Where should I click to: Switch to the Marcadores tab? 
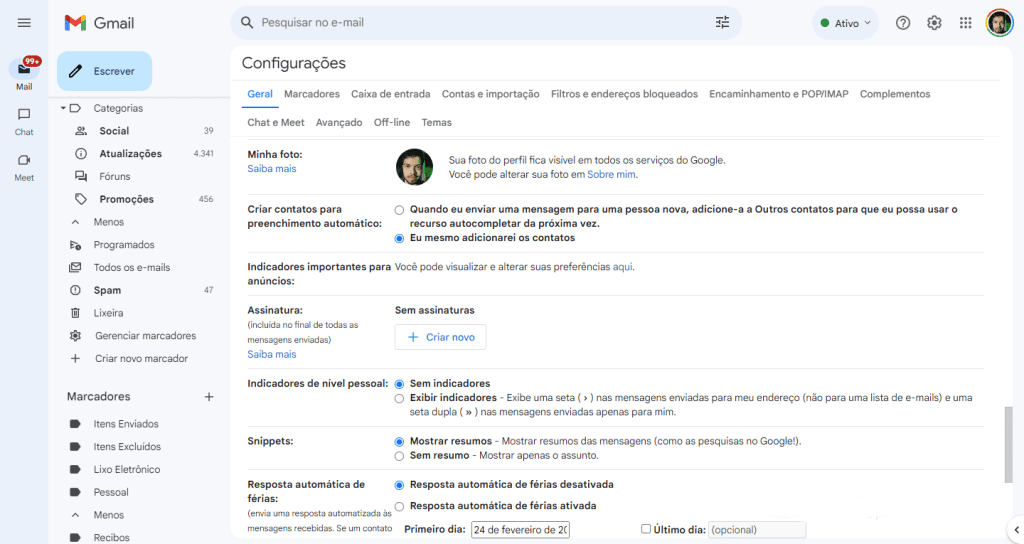(312, 94)
